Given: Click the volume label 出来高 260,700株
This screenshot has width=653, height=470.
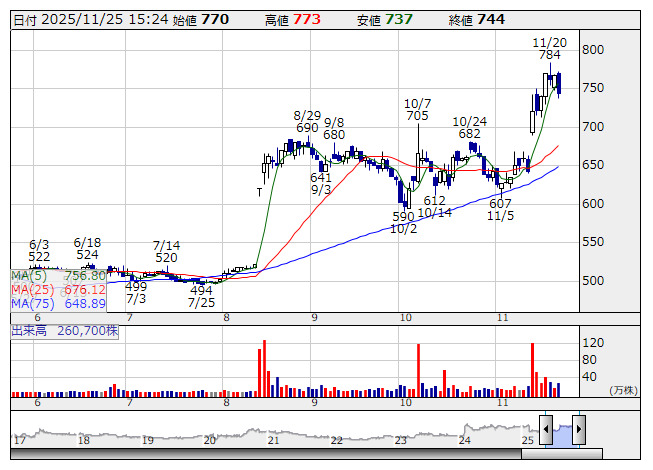Looking at the screenshot, I should [65, 331].
